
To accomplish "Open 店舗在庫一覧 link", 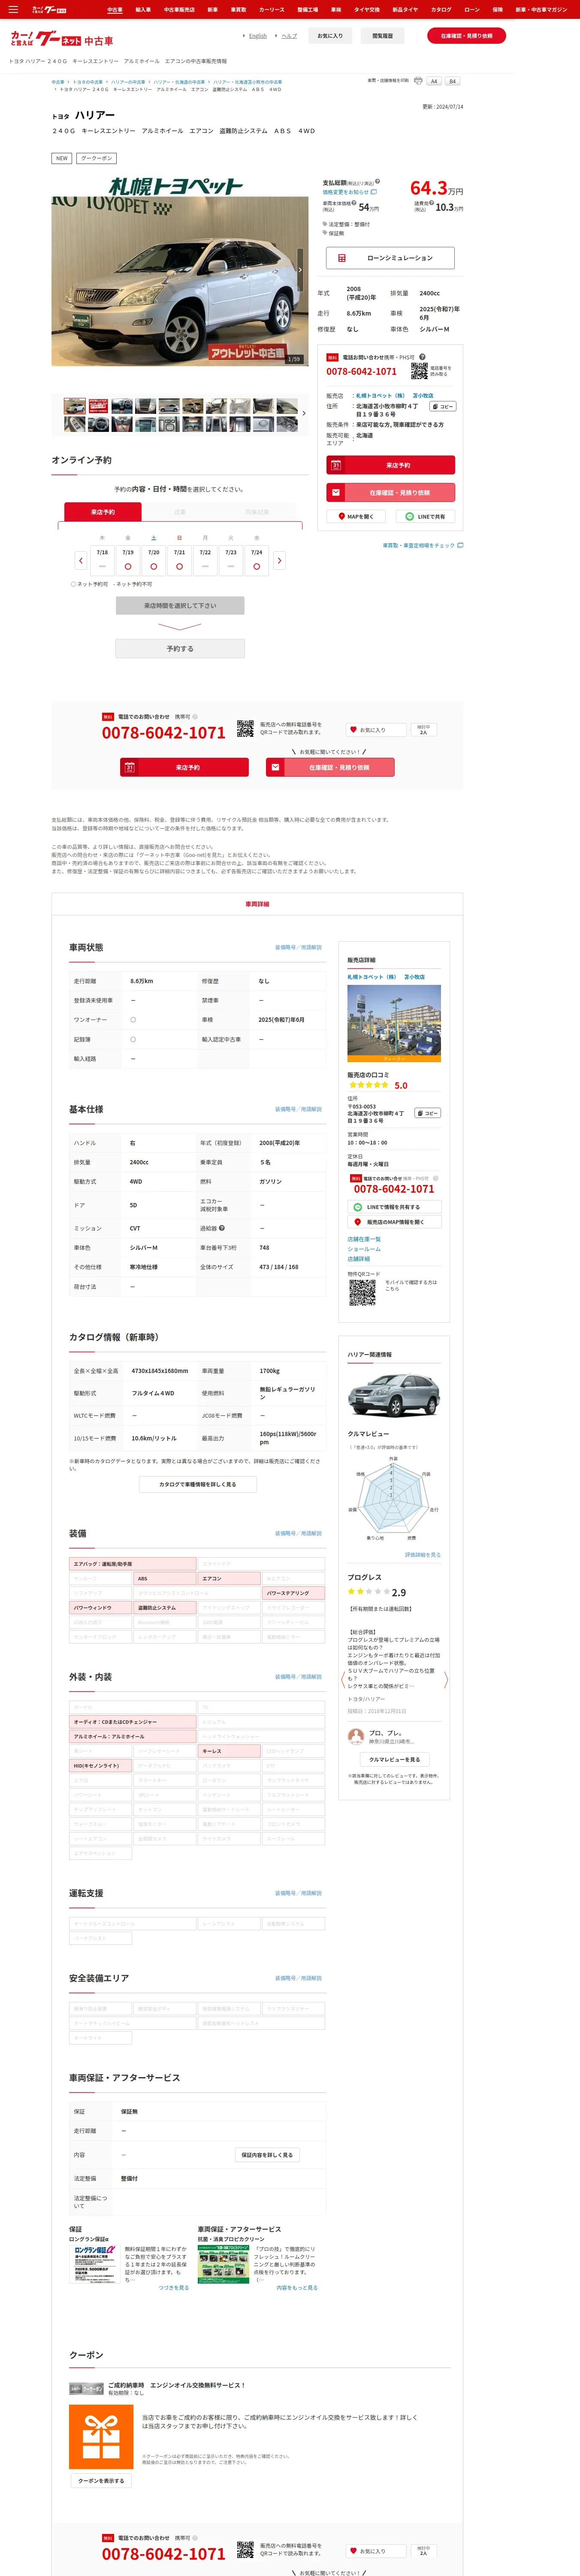I will (364, 1239).
